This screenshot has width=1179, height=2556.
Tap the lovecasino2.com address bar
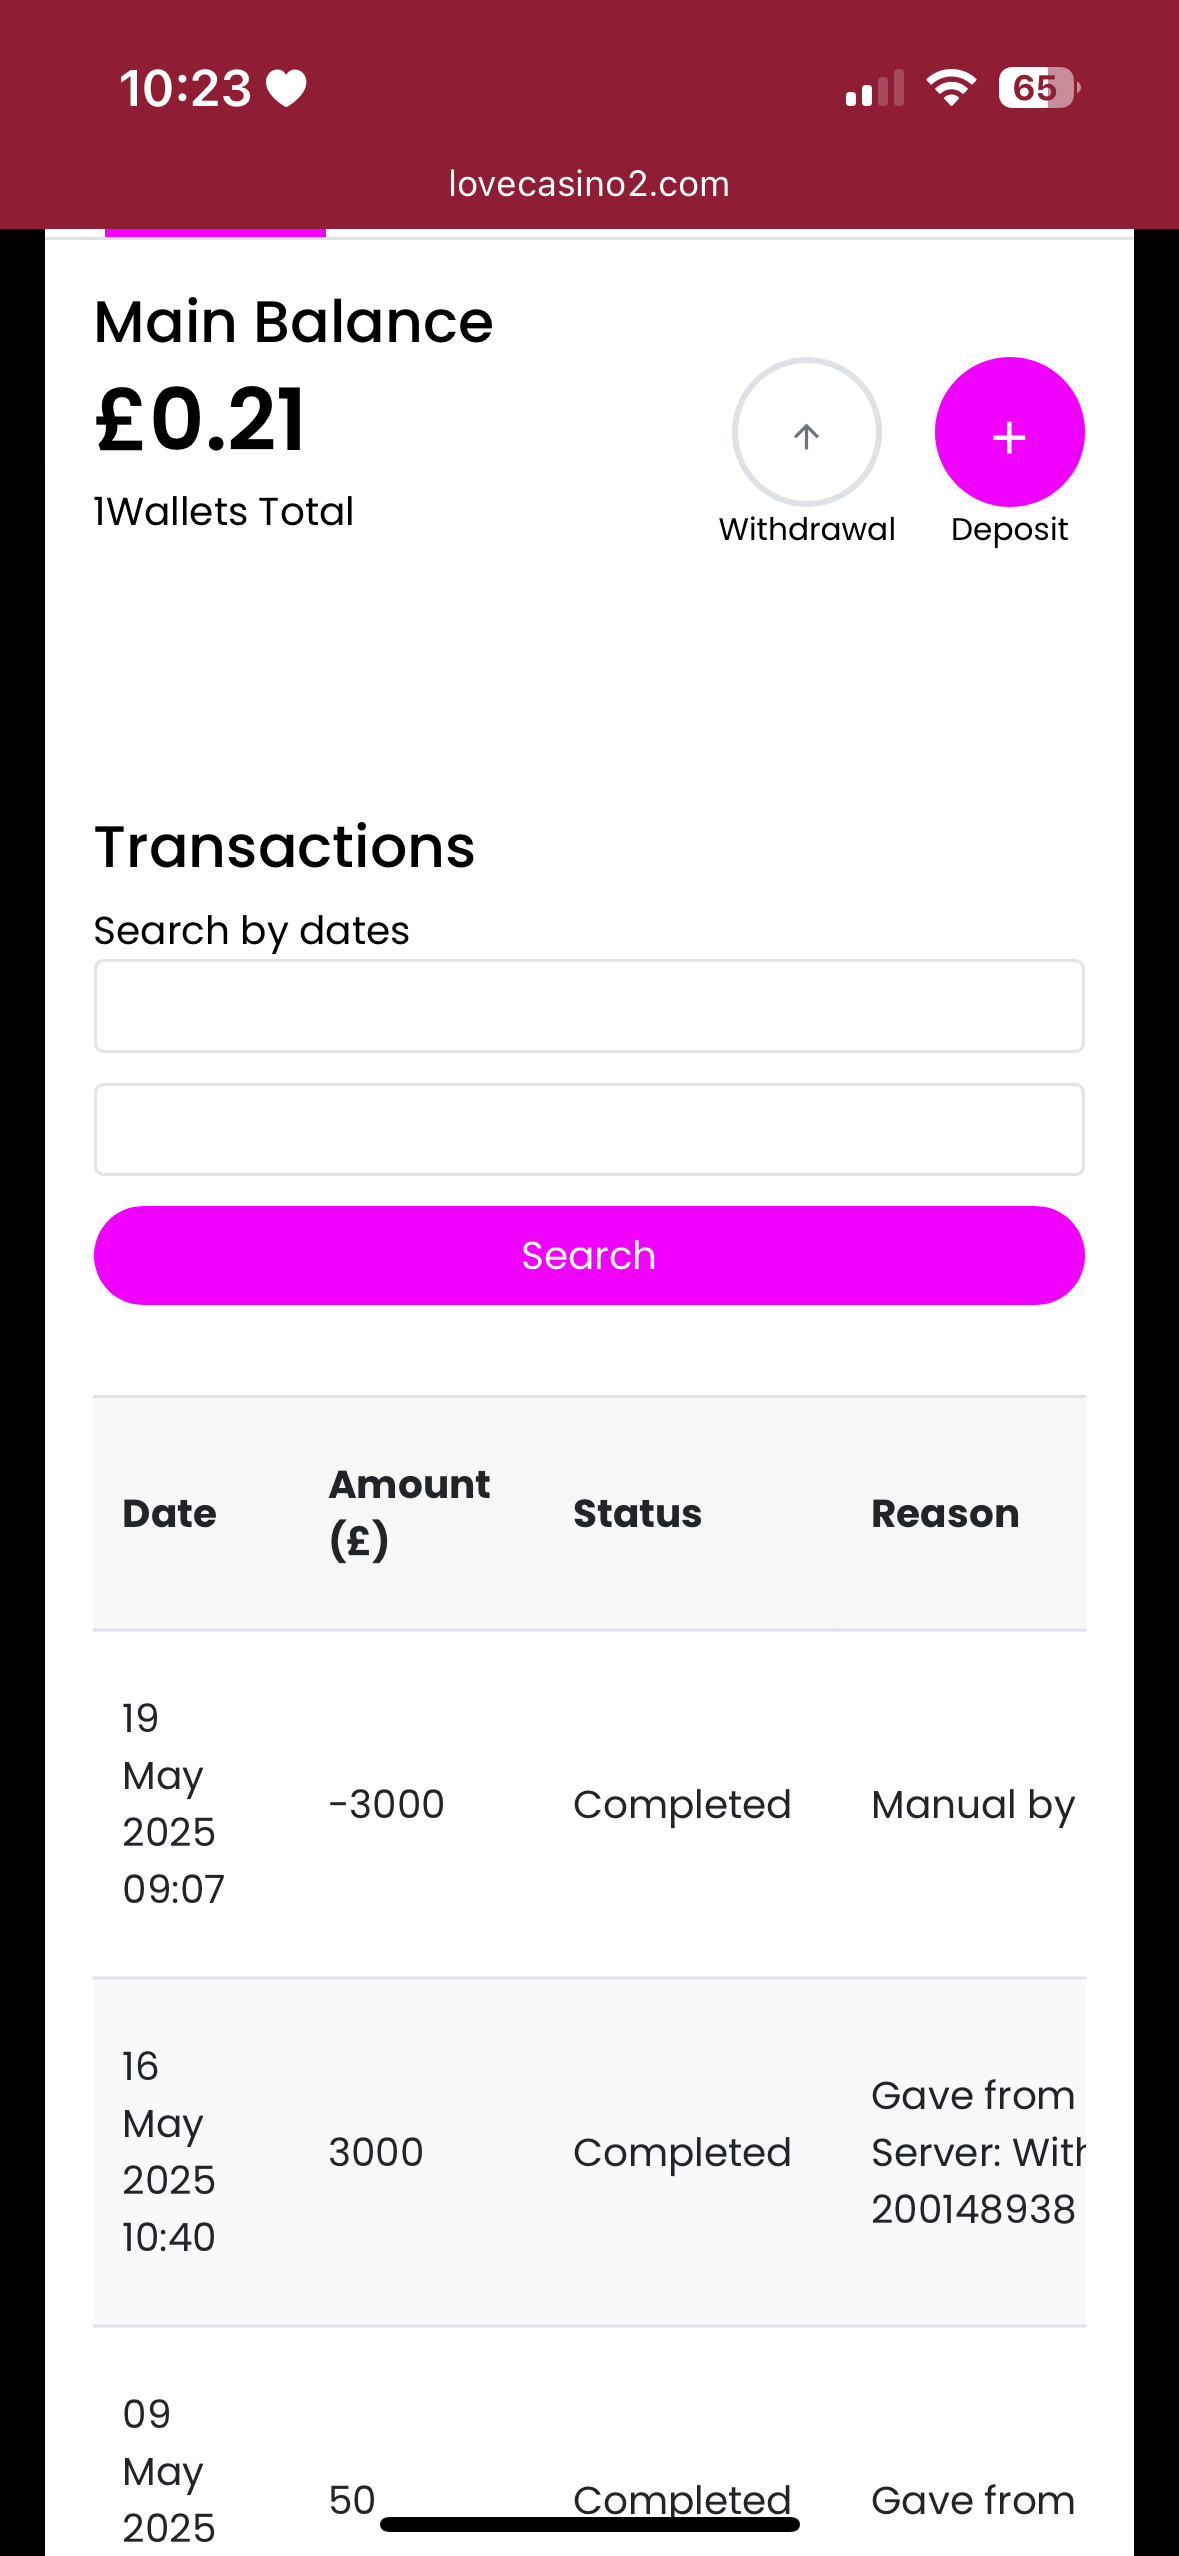click(x=589, y=184)
